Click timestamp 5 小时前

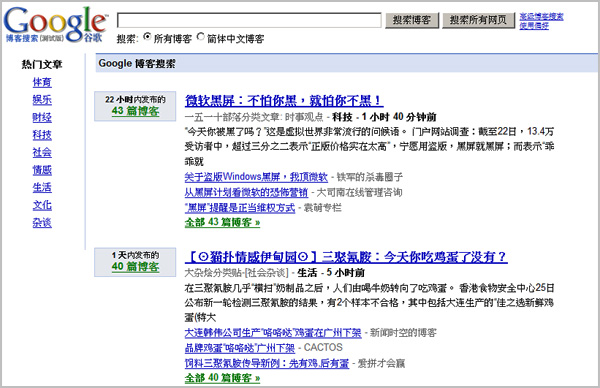(x=345, y=272)
